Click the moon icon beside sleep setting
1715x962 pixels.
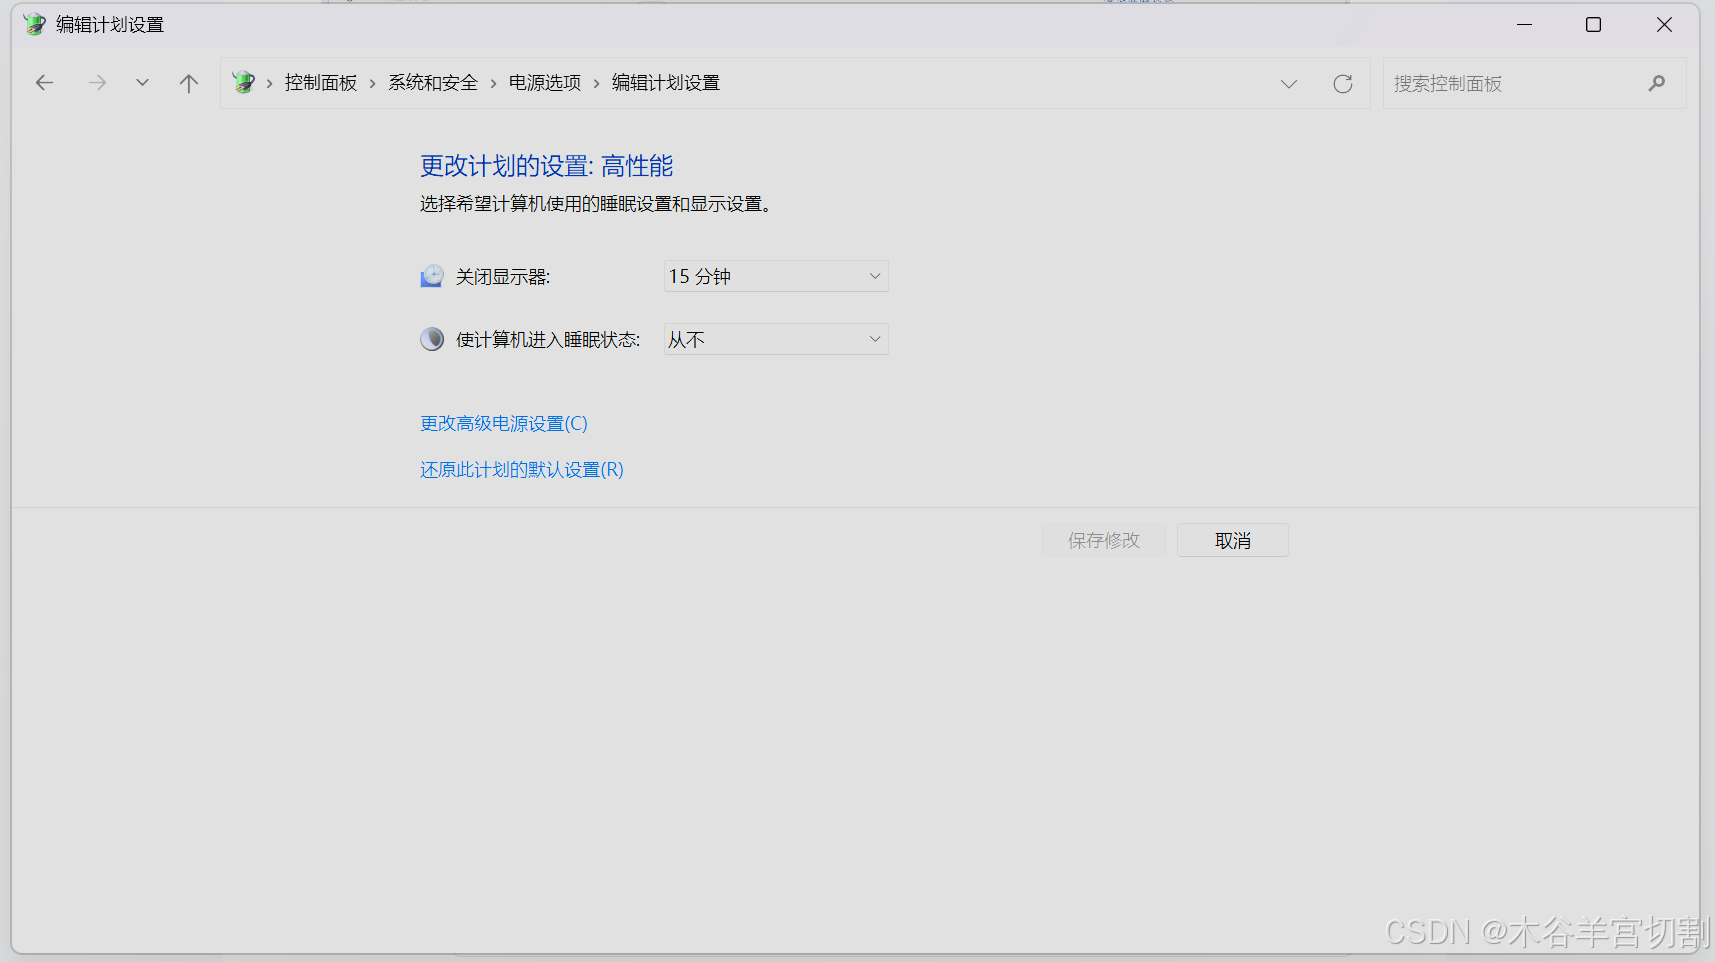point(432,339)
